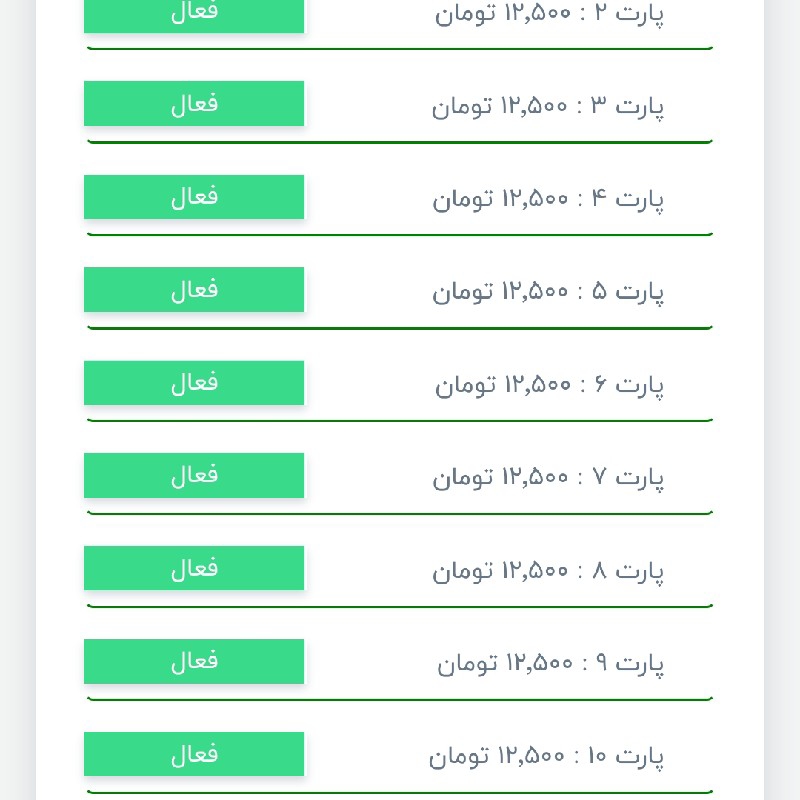Click the text 'پارت ۸ : ۱۲,۵۰۰ تومان'

coord(548,570)
